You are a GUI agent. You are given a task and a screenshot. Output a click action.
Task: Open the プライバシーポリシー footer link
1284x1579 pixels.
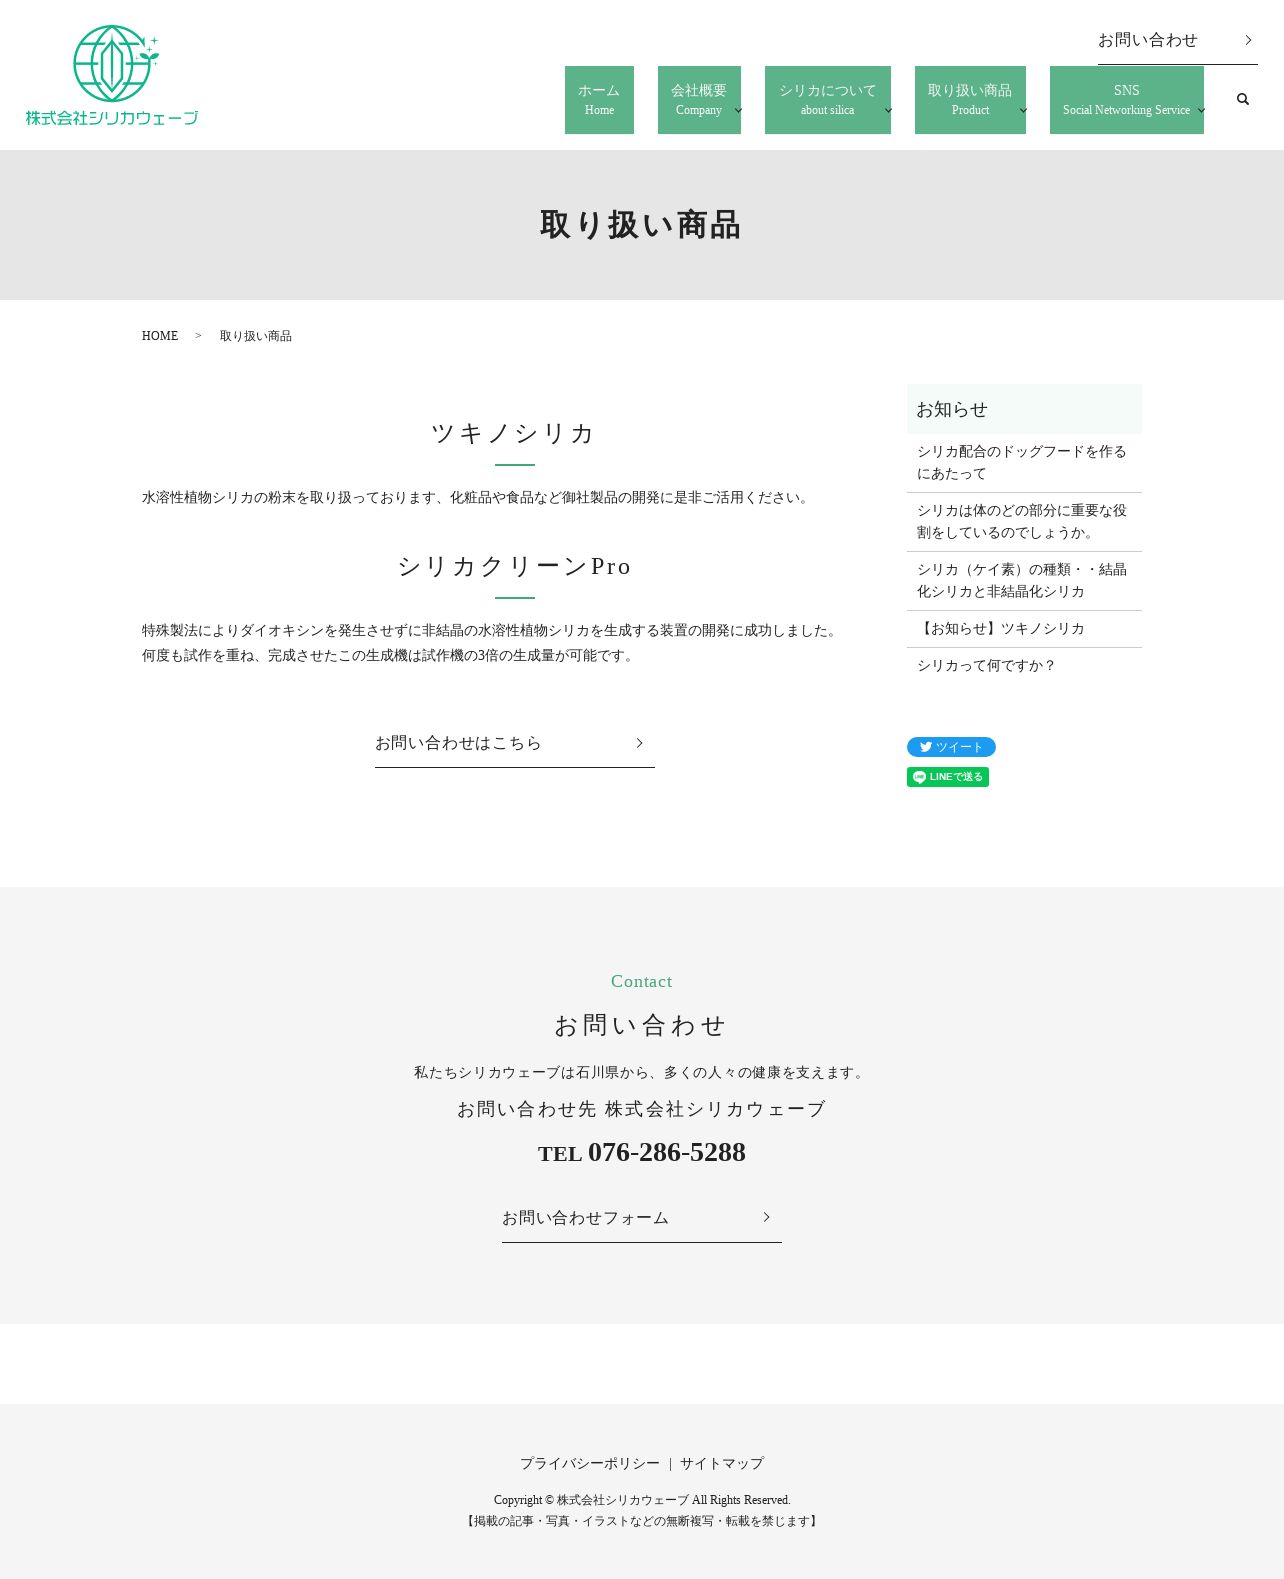click(590, 1463)
